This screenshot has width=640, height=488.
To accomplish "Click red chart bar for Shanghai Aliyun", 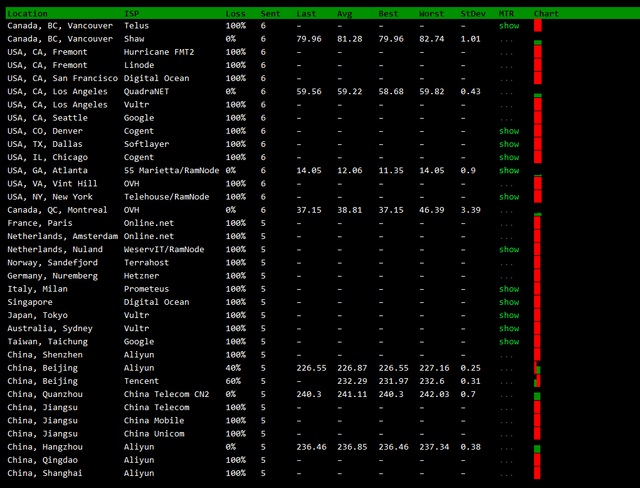I will pyautogui.click(x=537, y=472).
